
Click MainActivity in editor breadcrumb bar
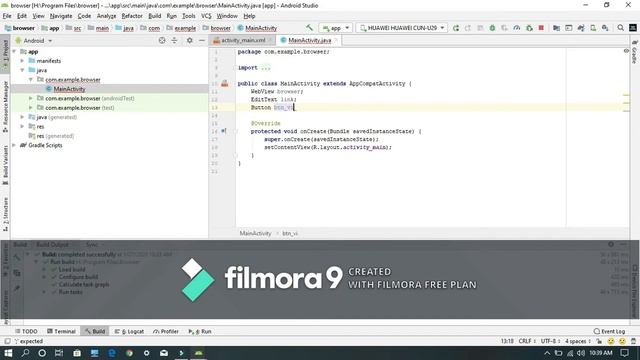coord(255,233)
